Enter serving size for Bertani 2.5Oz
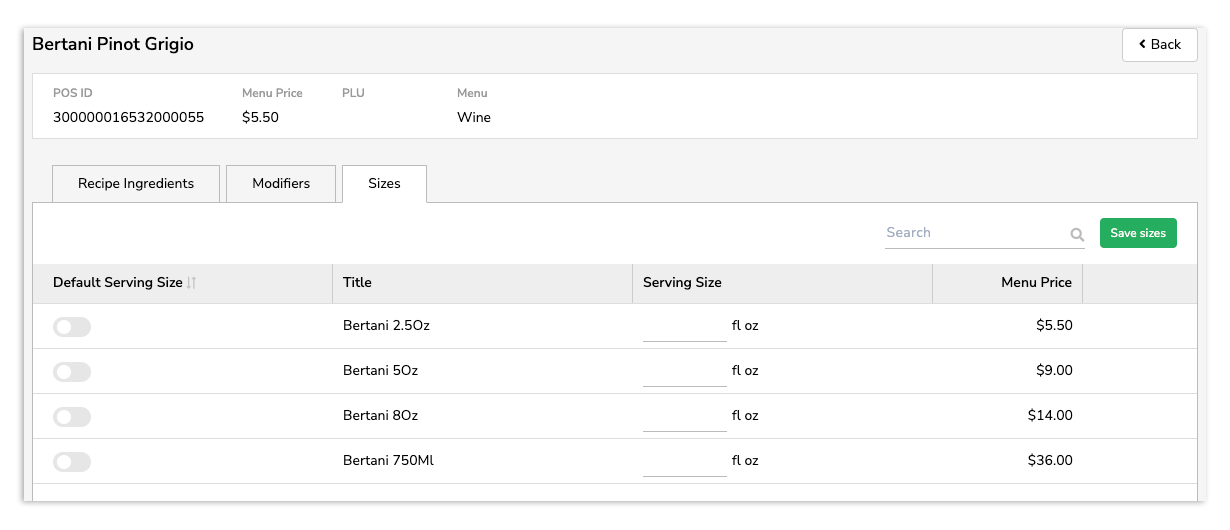 tap(684, 327)
